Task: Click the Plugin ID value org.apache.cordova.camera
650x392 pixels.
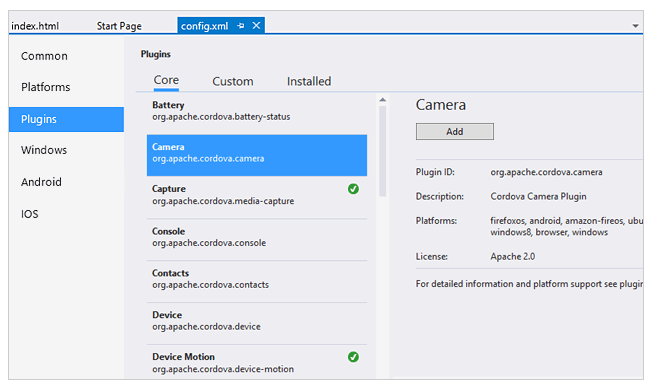Action: click(546, 172)
